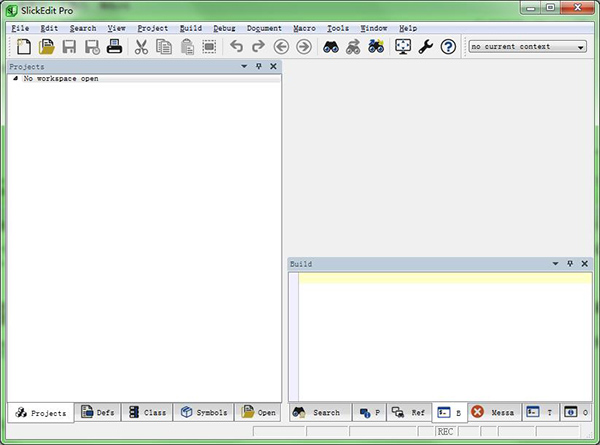Click the Undo arrow icon
This screenshot has height=445, width=600.
(x=236, y=47)
